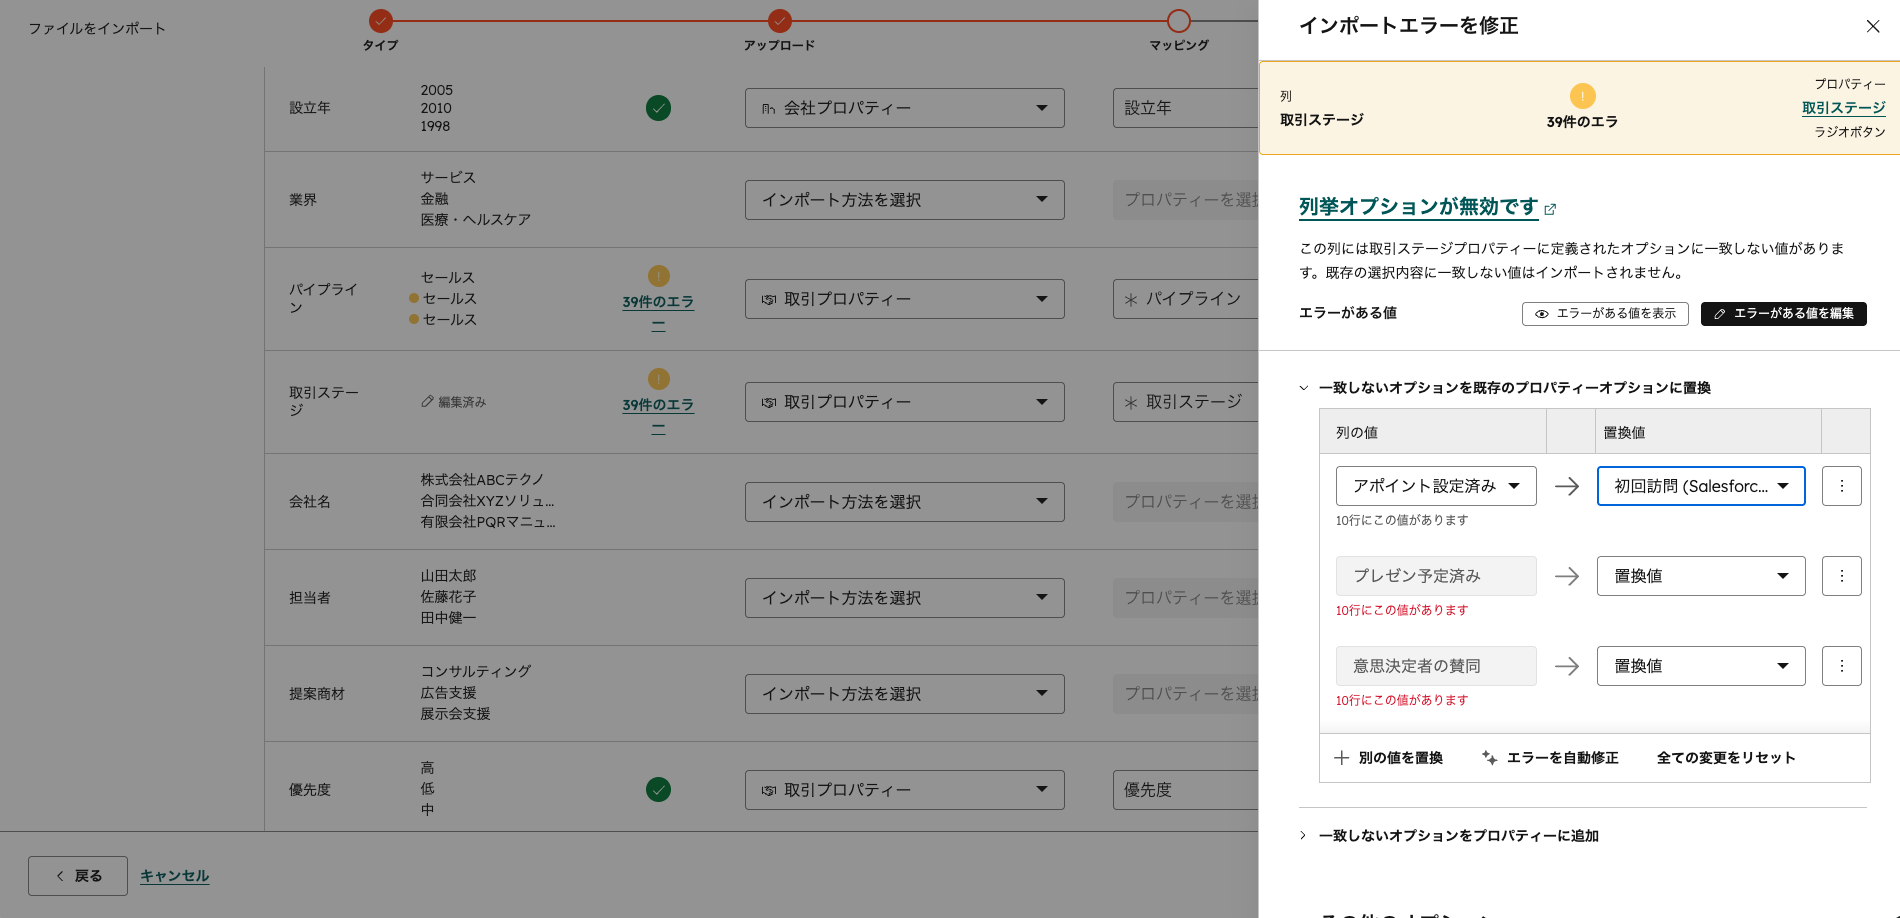Click 全ての変更をリセット
The image size is (1900, 918).
click(x=1726, y=758)
